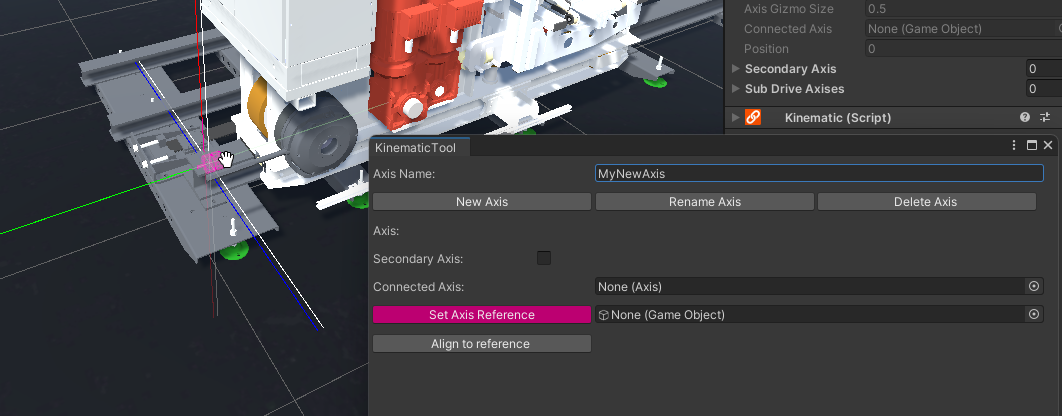Screen dimensions: 1062x416
Task: Click the object picker for Connected Axis
Action: click(x=1034, y=287)
